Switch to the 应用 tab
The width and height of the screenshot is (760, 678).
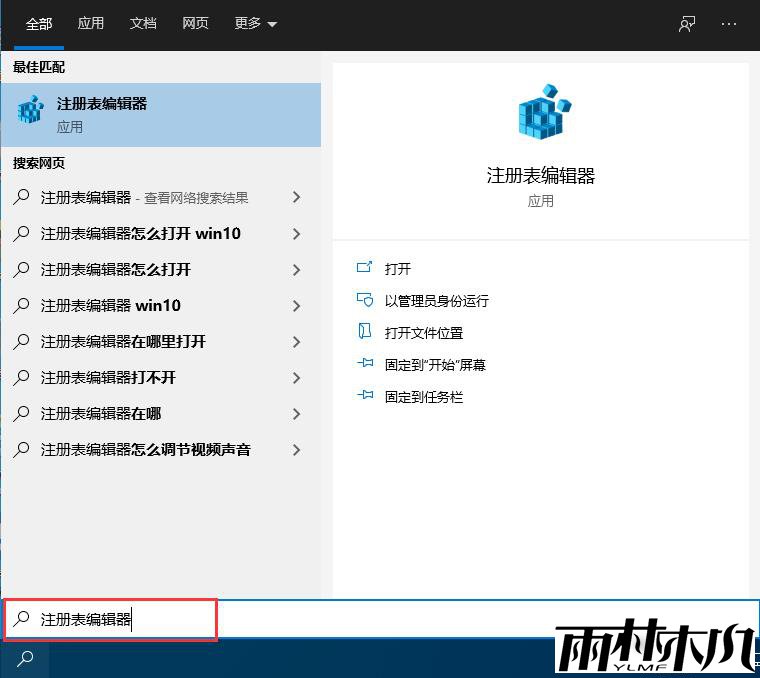[x=91, y=23]
